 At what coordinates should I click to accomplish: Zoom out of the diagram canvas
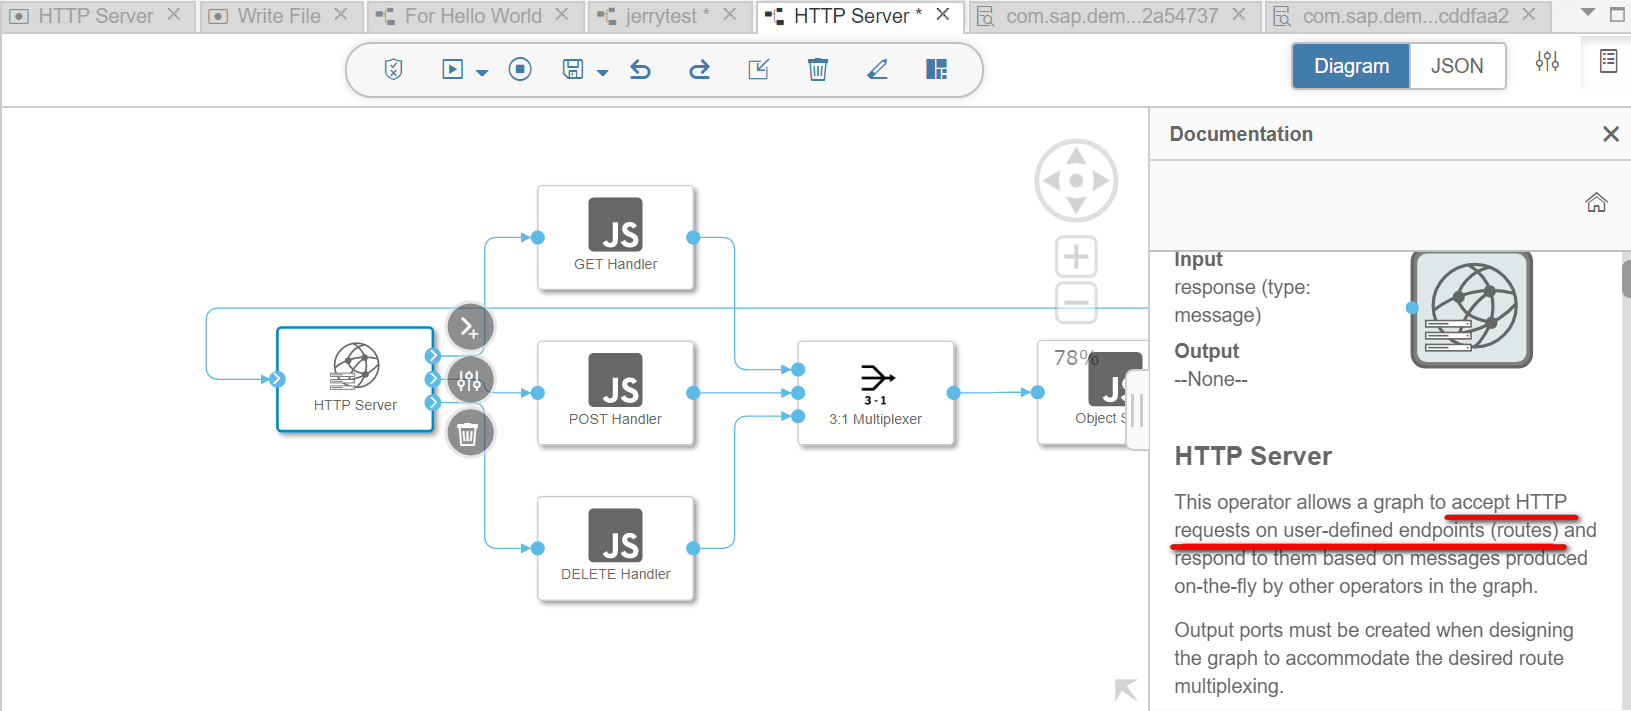click(x=1076, y=302)
